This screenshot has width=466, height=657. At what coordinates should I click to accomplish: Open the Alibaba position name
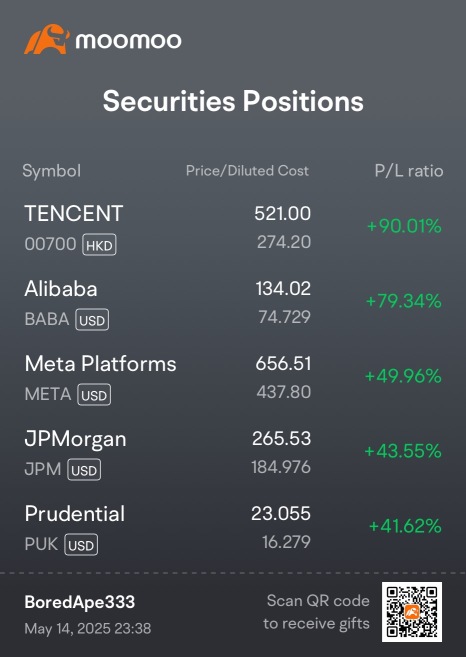pos(61,289)
